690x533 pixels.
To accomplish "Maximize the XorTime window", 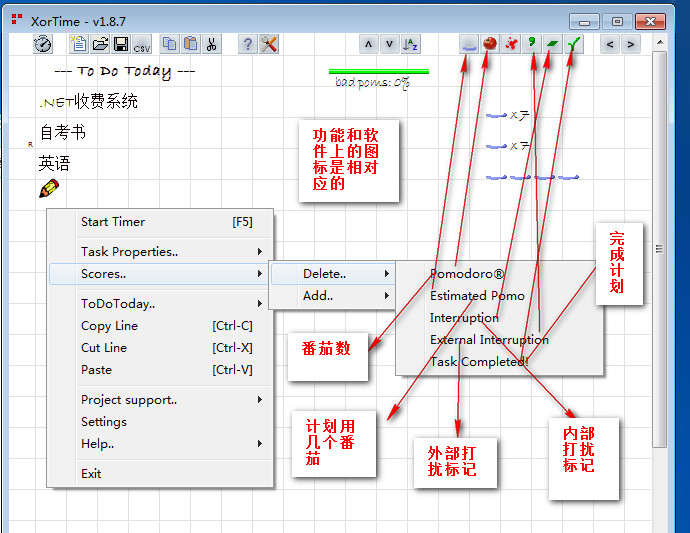I will 617,22.
